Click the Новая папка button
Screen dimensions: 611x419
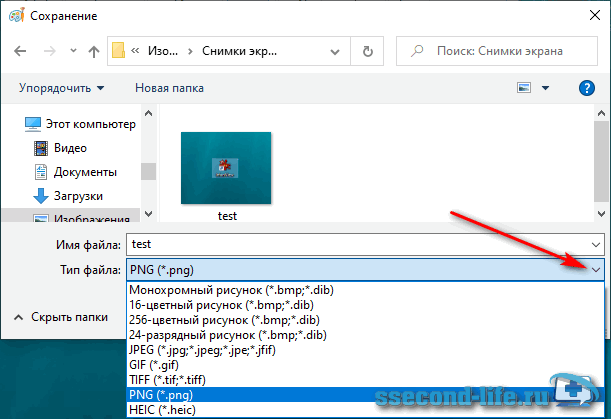(x=171, y=88)
